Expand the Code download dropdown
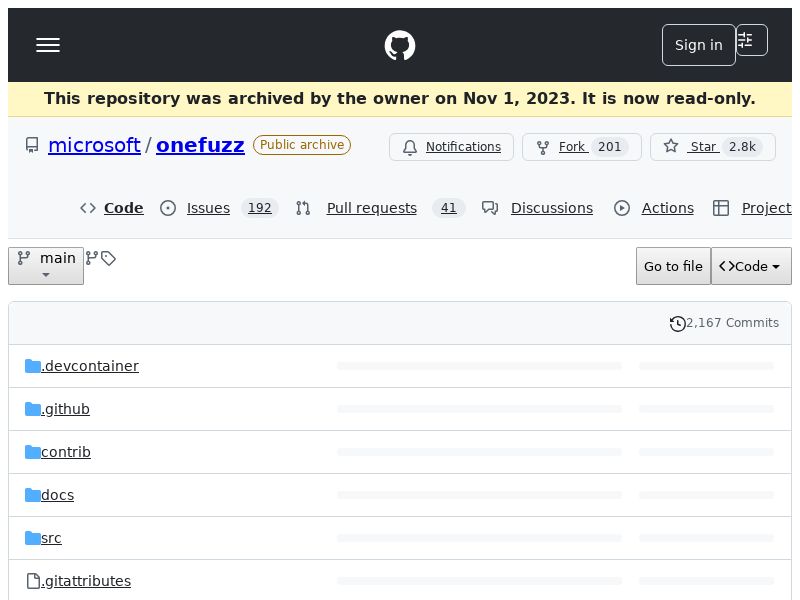800x600 pixels. point(751,266)
